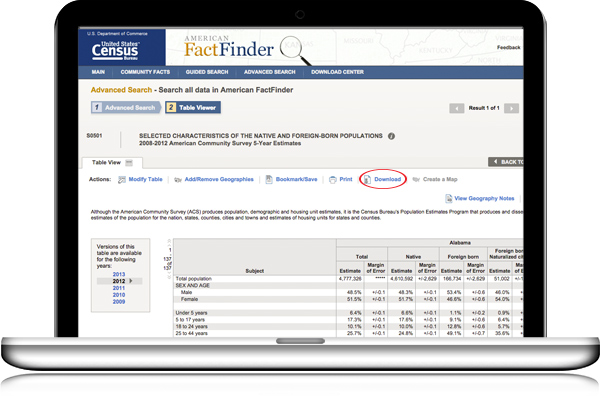Click the Download document icon

[x=367, y=179]
